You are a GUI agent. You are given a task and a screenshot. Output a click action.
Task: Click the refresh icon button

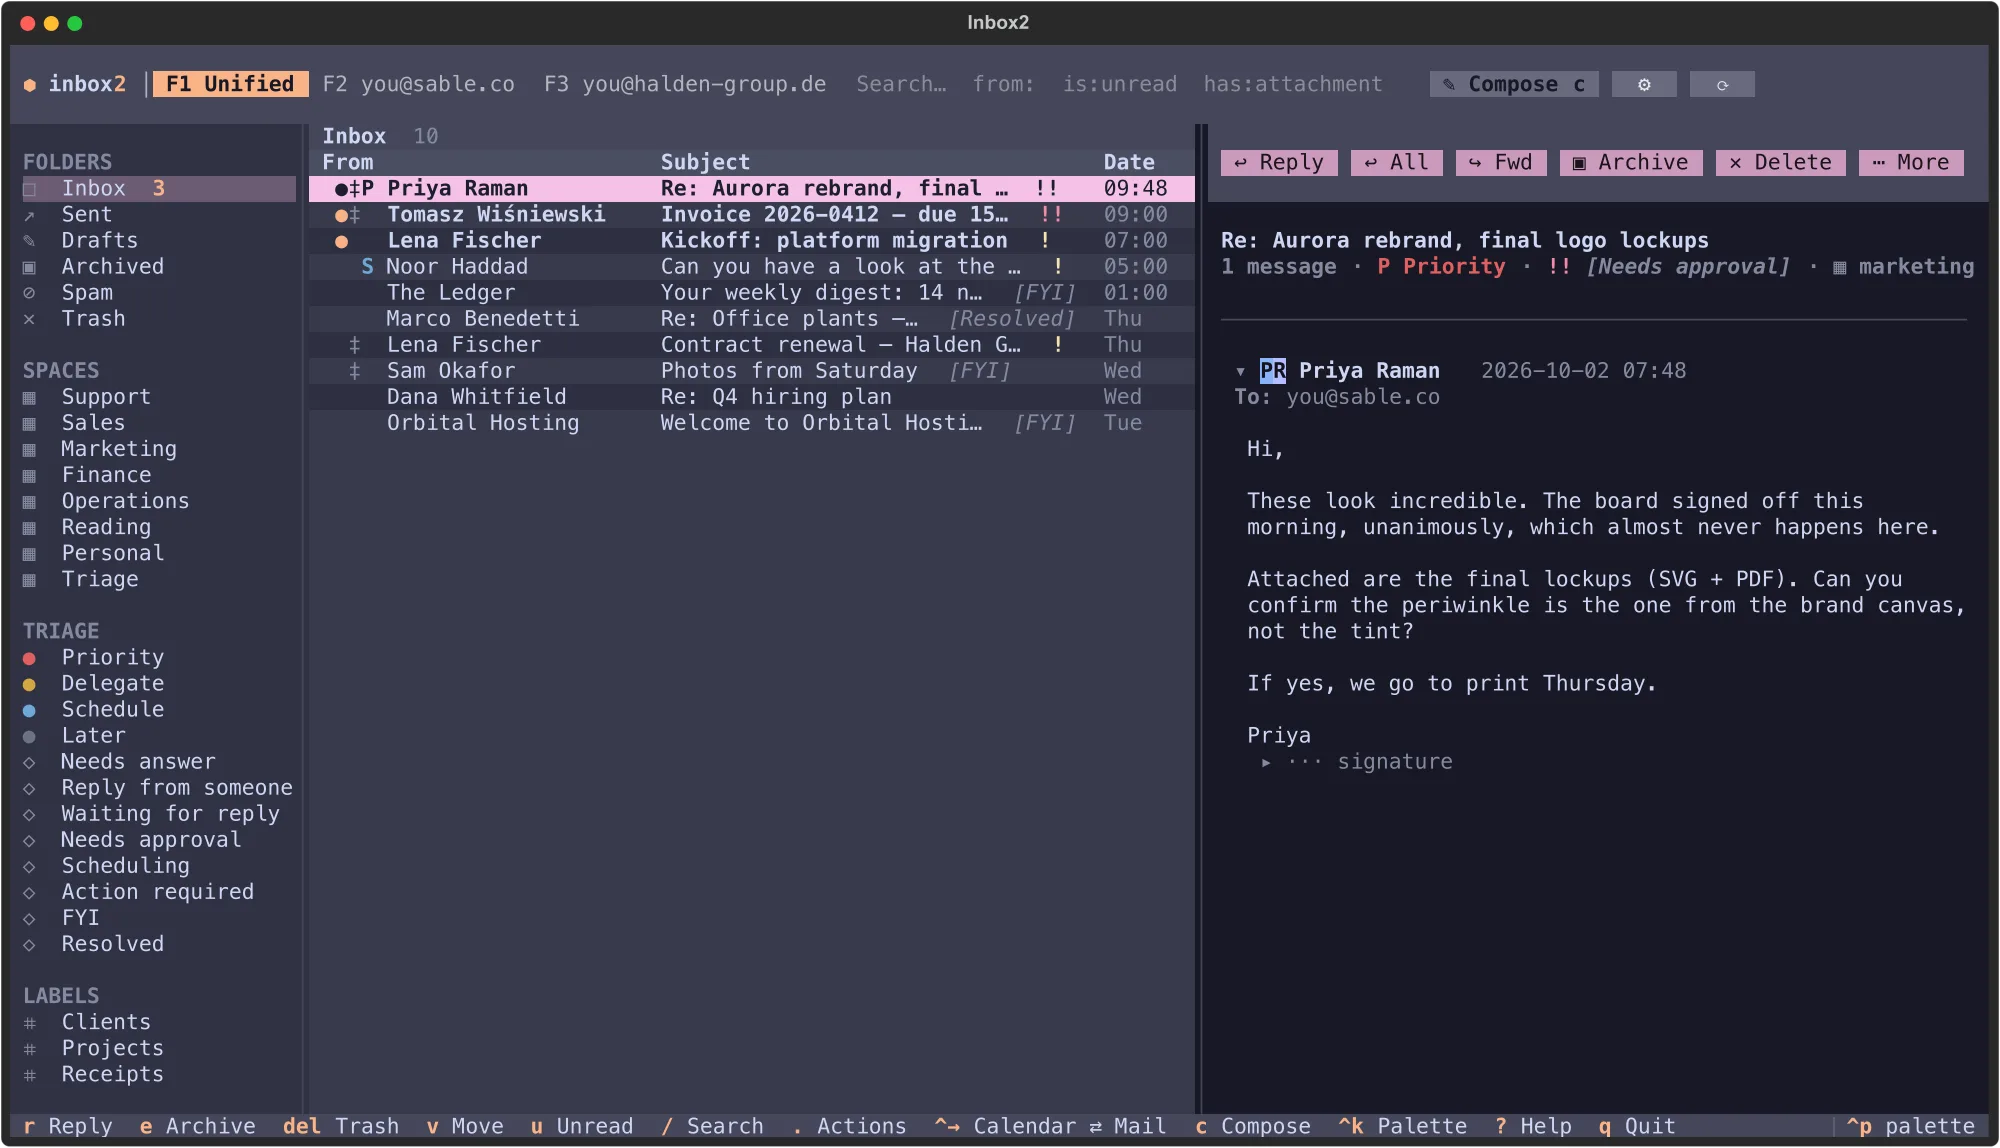1722,85
